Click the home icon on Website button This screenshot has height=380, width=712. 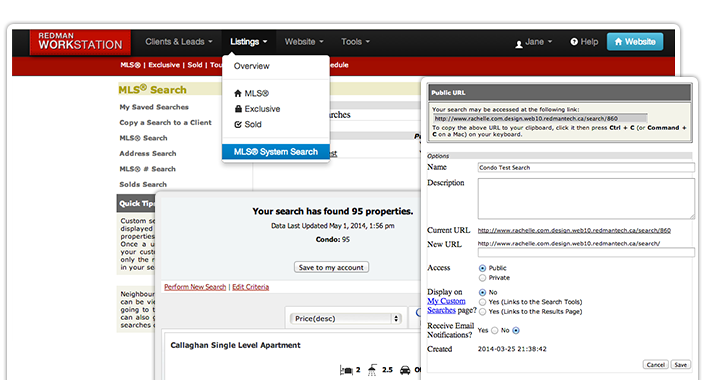[618, 42]
